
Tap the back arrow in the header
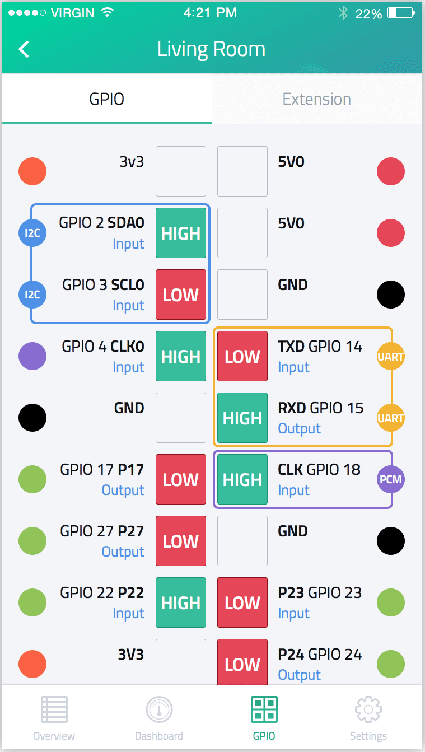(x=24, y=49)
